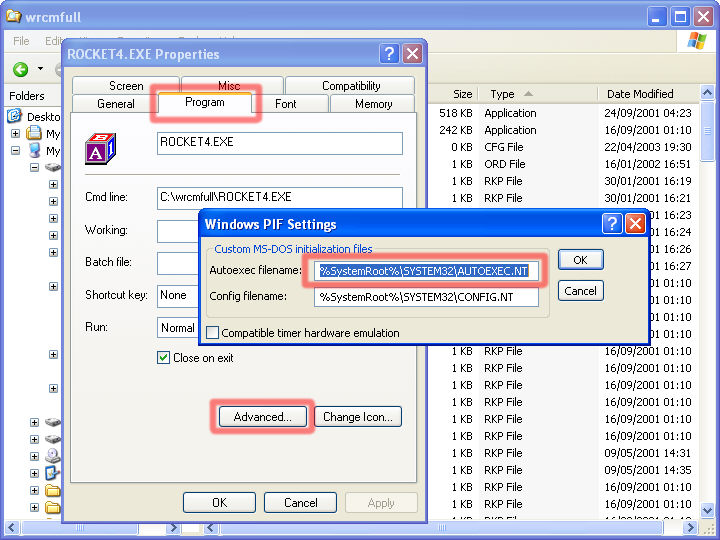Click the My Documents folder icon
Image resolution: width=720 pixels, height=540 pixels.
(34, 133)
